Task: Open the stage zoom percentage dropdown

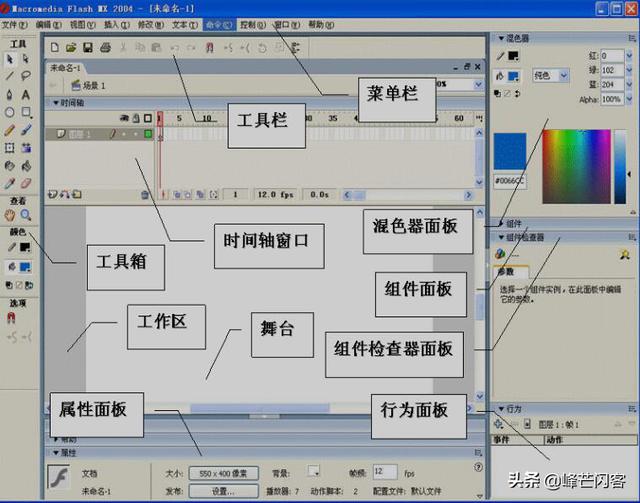Action: (x=478, y=85)
